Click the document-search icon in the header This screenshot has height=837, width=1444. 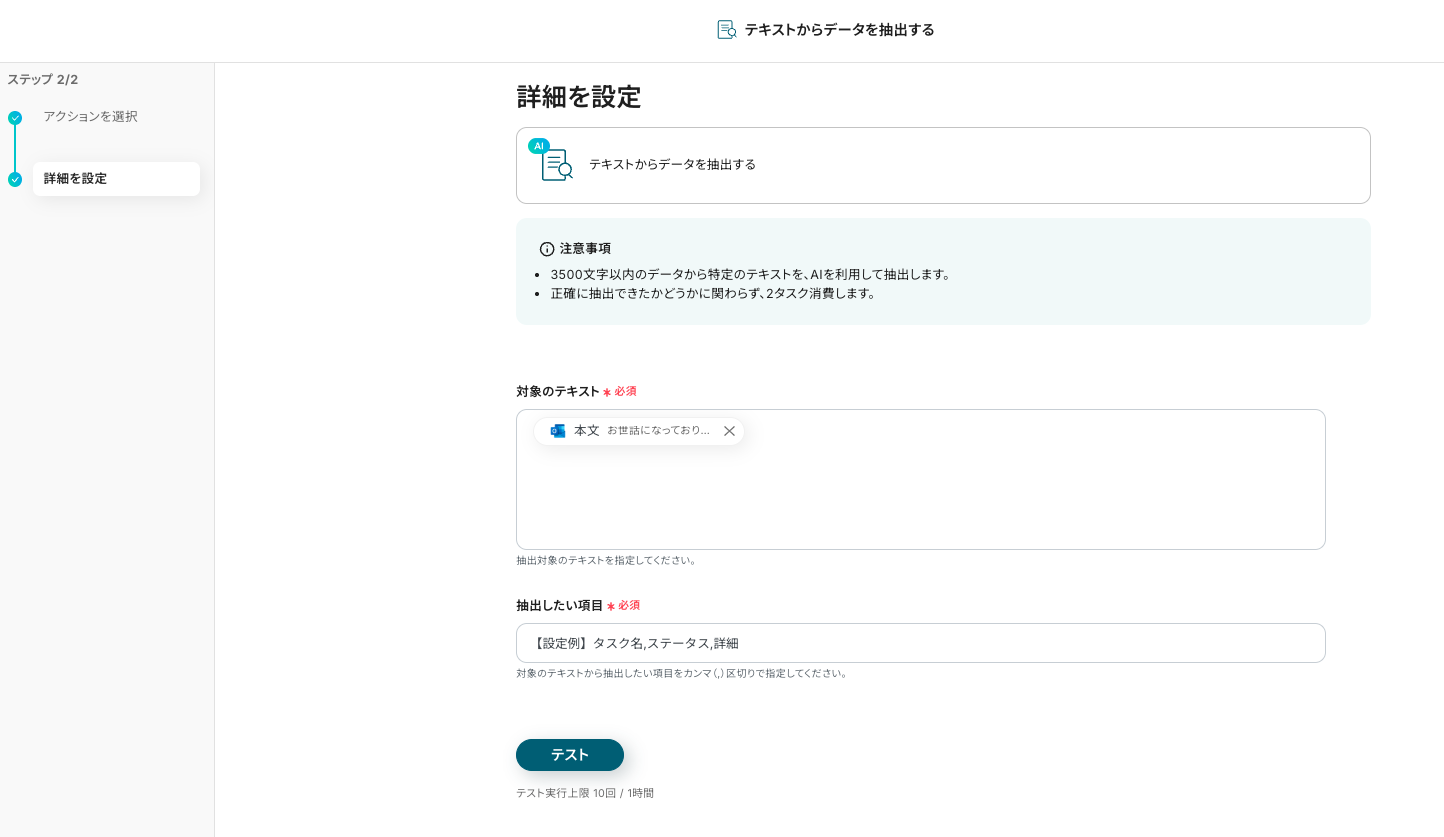click(727, 30)
